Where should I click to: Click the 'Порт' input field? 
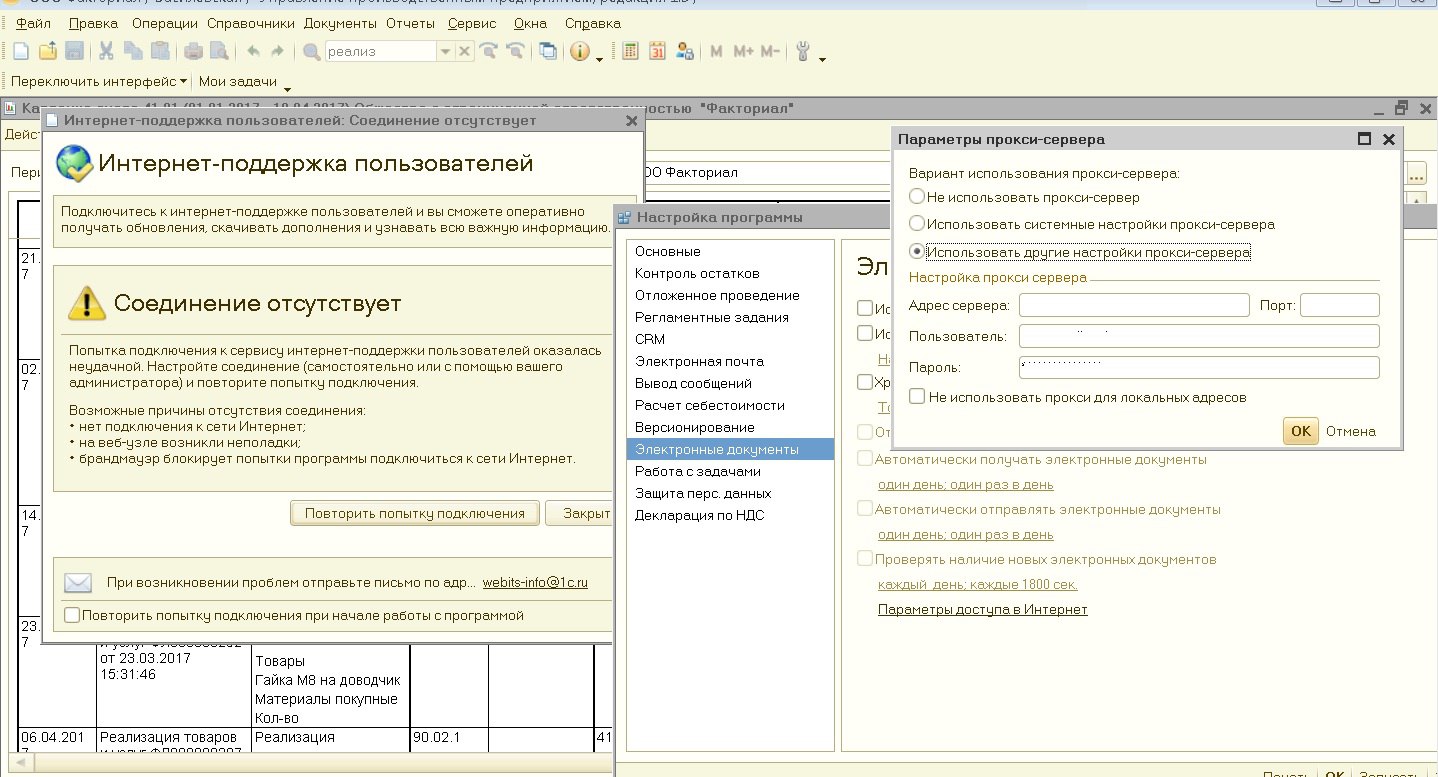pyautogui.click(x=1340, y=305)
